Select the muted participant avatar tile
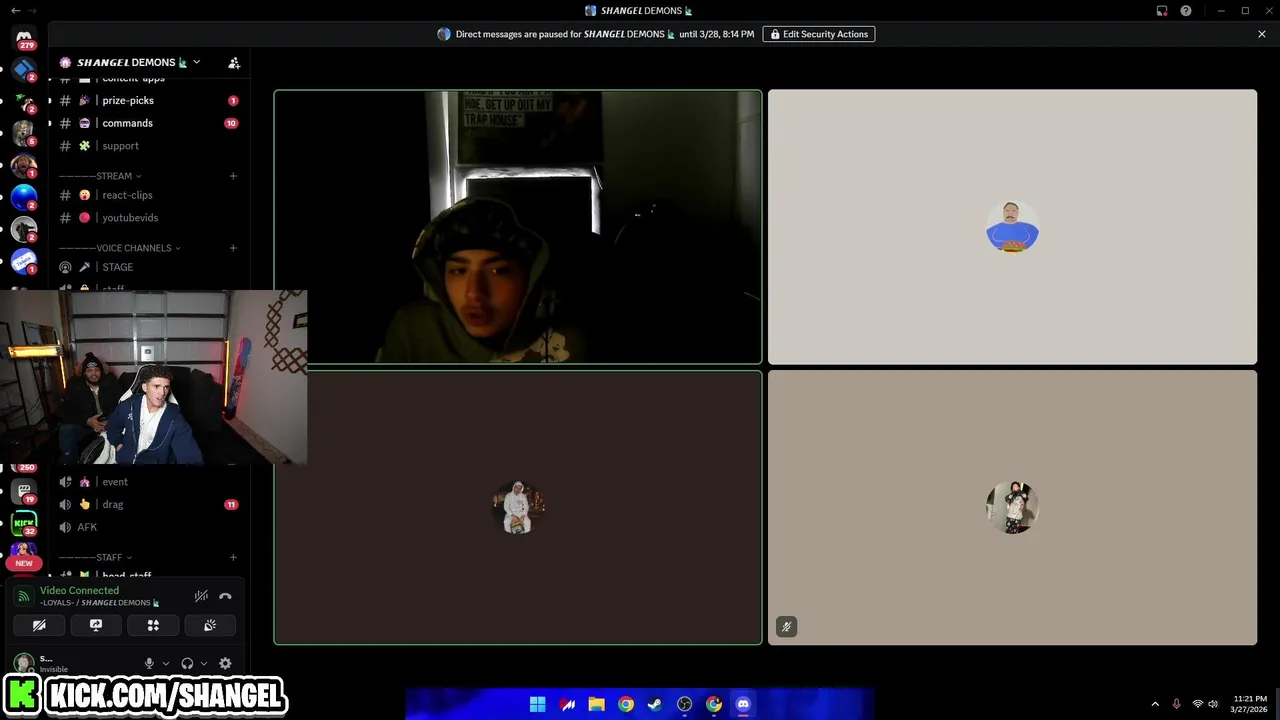Image resolution: width=1280 pixels, height=720 pixels. (x=1012, y=508)
